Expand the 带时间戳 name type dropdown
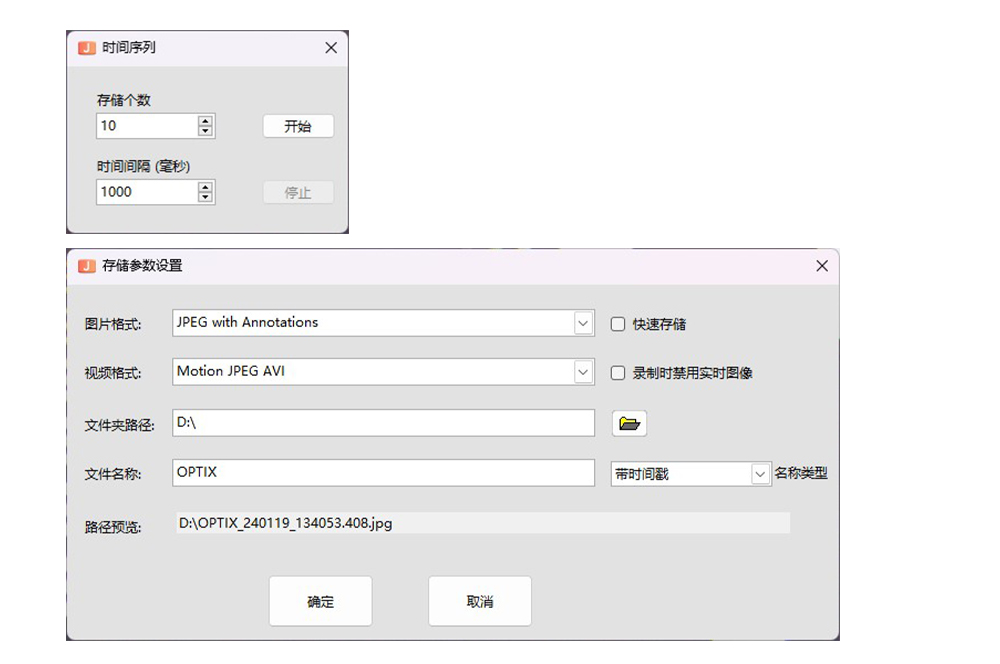This screenshot has width=1000, height=664. pos(760,474)
